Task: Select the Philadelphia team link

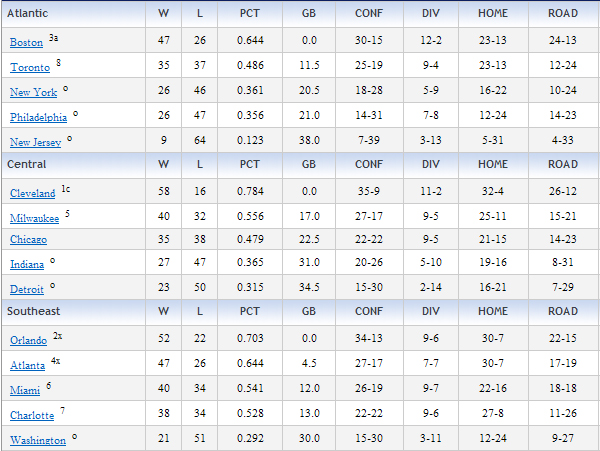Action: 39,118
